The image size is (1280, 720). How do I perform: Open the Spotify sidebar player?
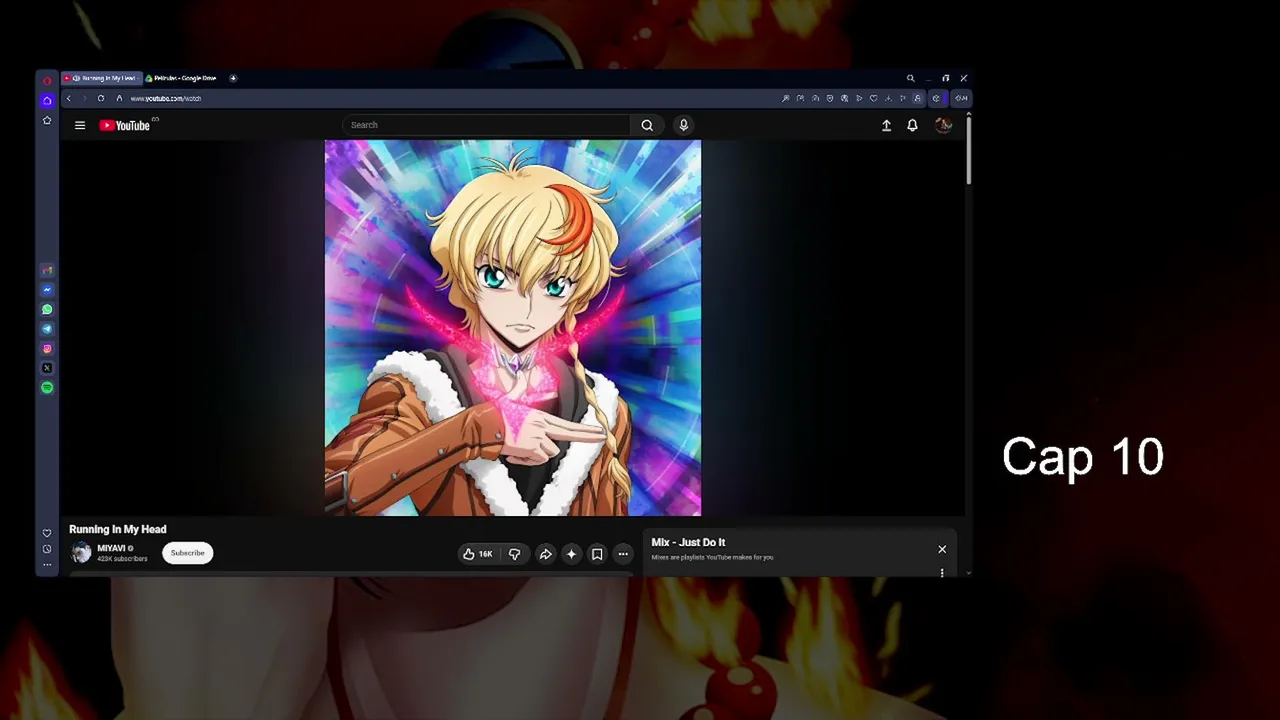coord(47,388)
